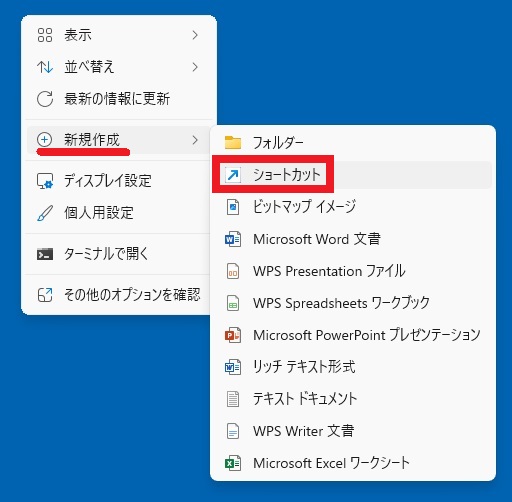Open その他のオプションを確認
This screenshot has height=502, width=512.
[119, 295]
